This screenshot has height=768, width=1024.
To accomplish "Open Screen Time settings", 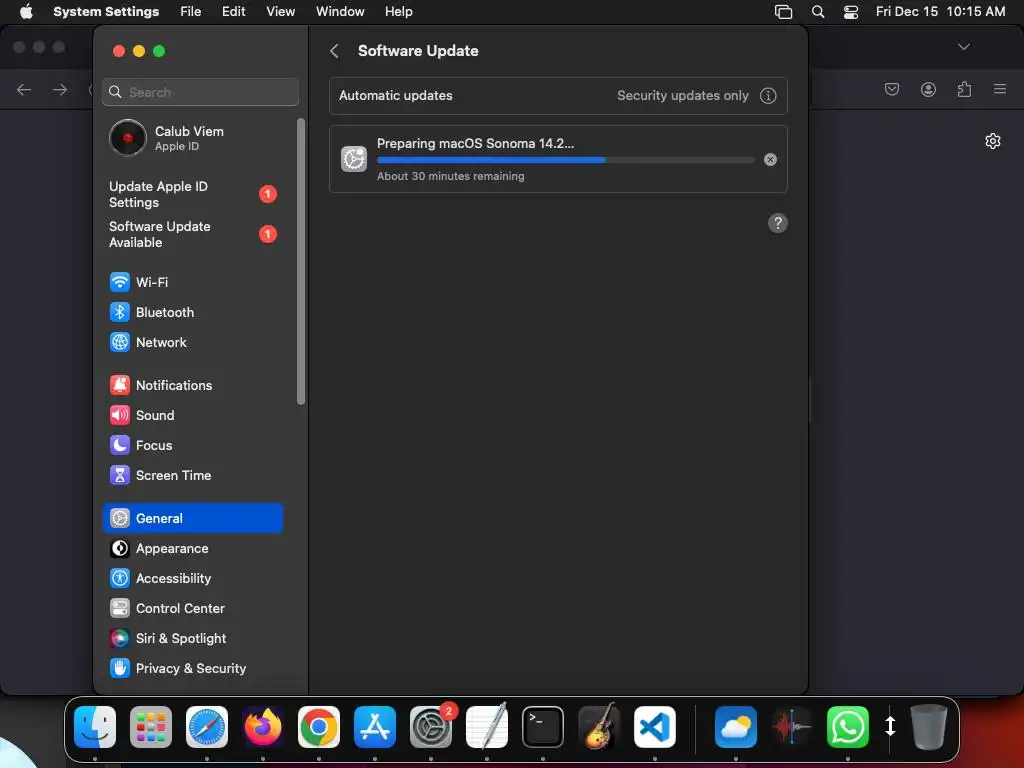I will 193,475.
